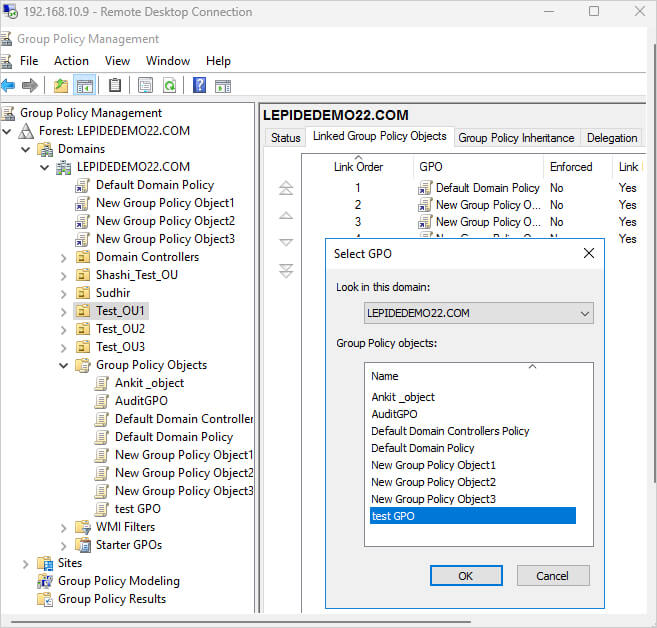Expand the Shashi_Test_OU node
The image size is (657, 628).
63,275
